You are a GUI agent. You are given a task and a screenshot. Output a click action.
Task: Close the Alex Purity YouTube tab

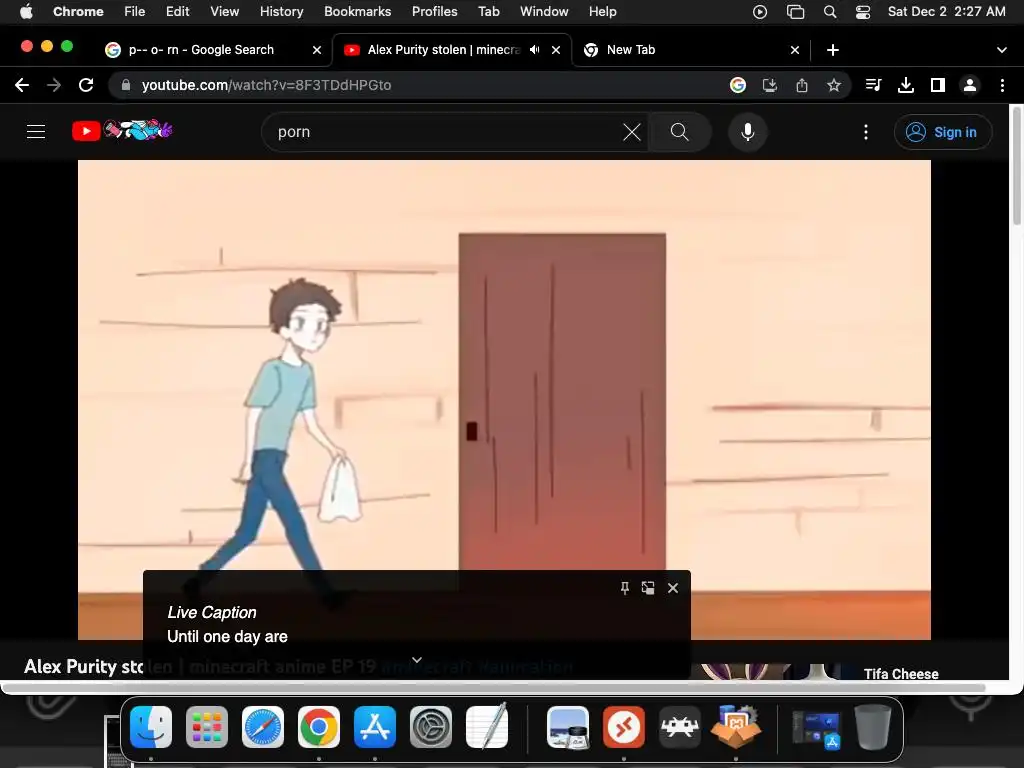[x=556, y=50]
